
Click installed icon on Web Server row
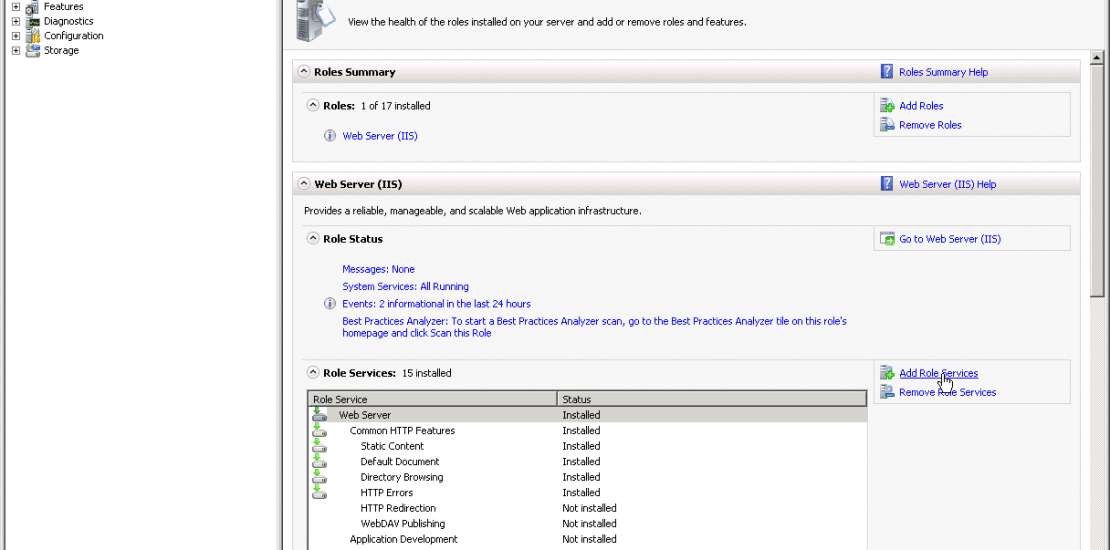click(x=319, y=415)
